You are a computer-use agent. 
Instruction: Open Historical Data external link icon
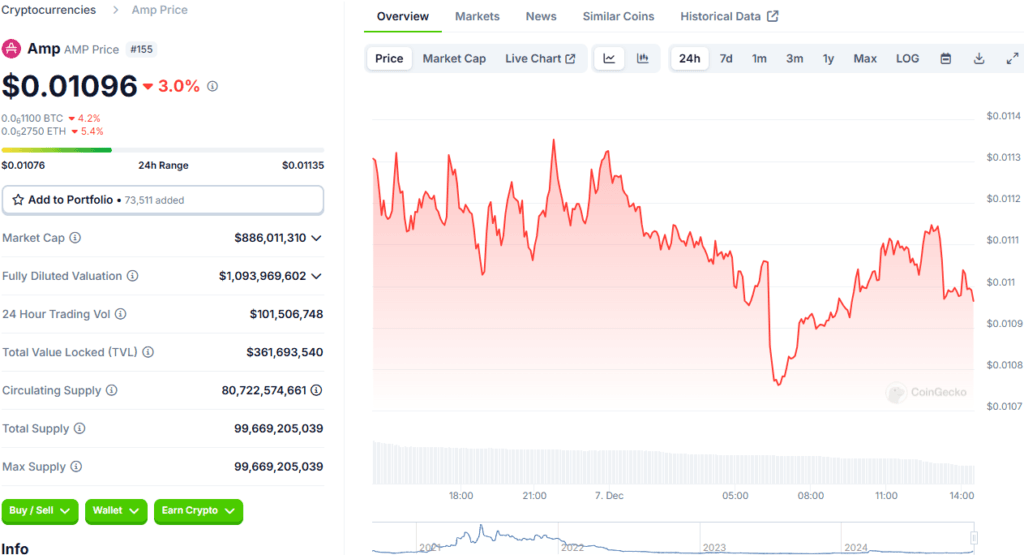pos(773,16)
